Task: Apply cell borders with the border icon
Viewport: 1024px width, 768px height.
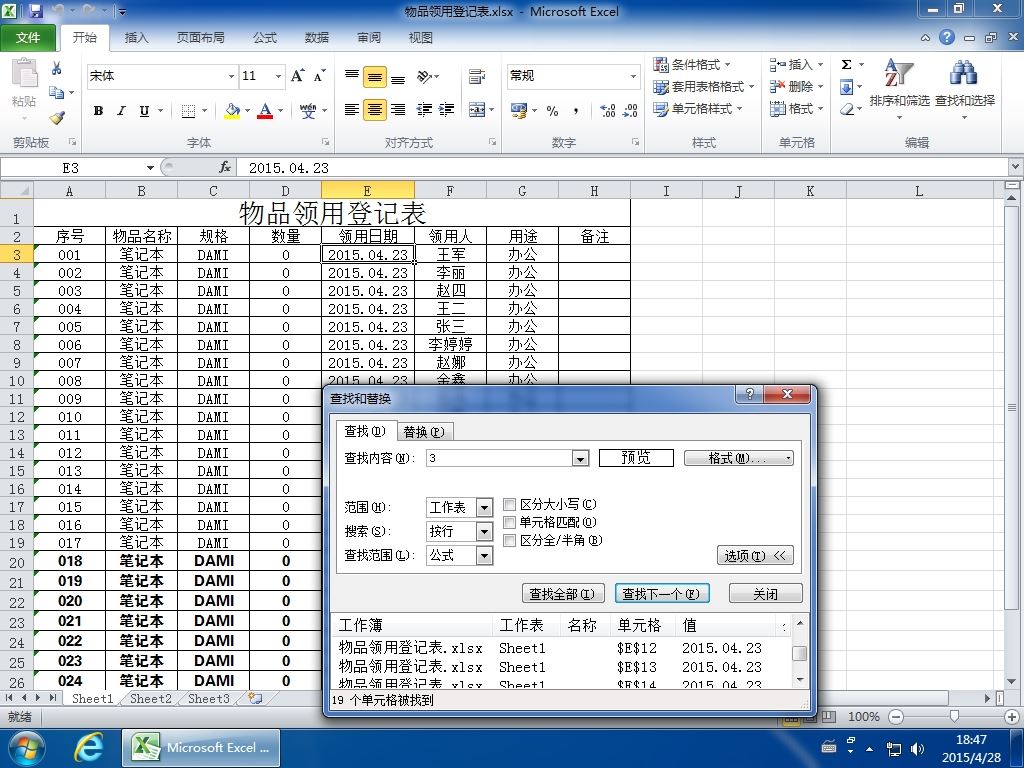Action: pos(188,110)
